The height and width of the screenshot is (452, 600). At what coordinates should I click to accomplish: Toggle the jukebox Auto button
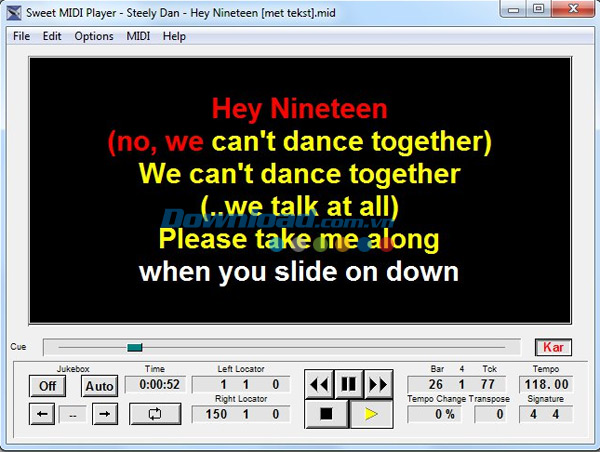pos(99,385)
